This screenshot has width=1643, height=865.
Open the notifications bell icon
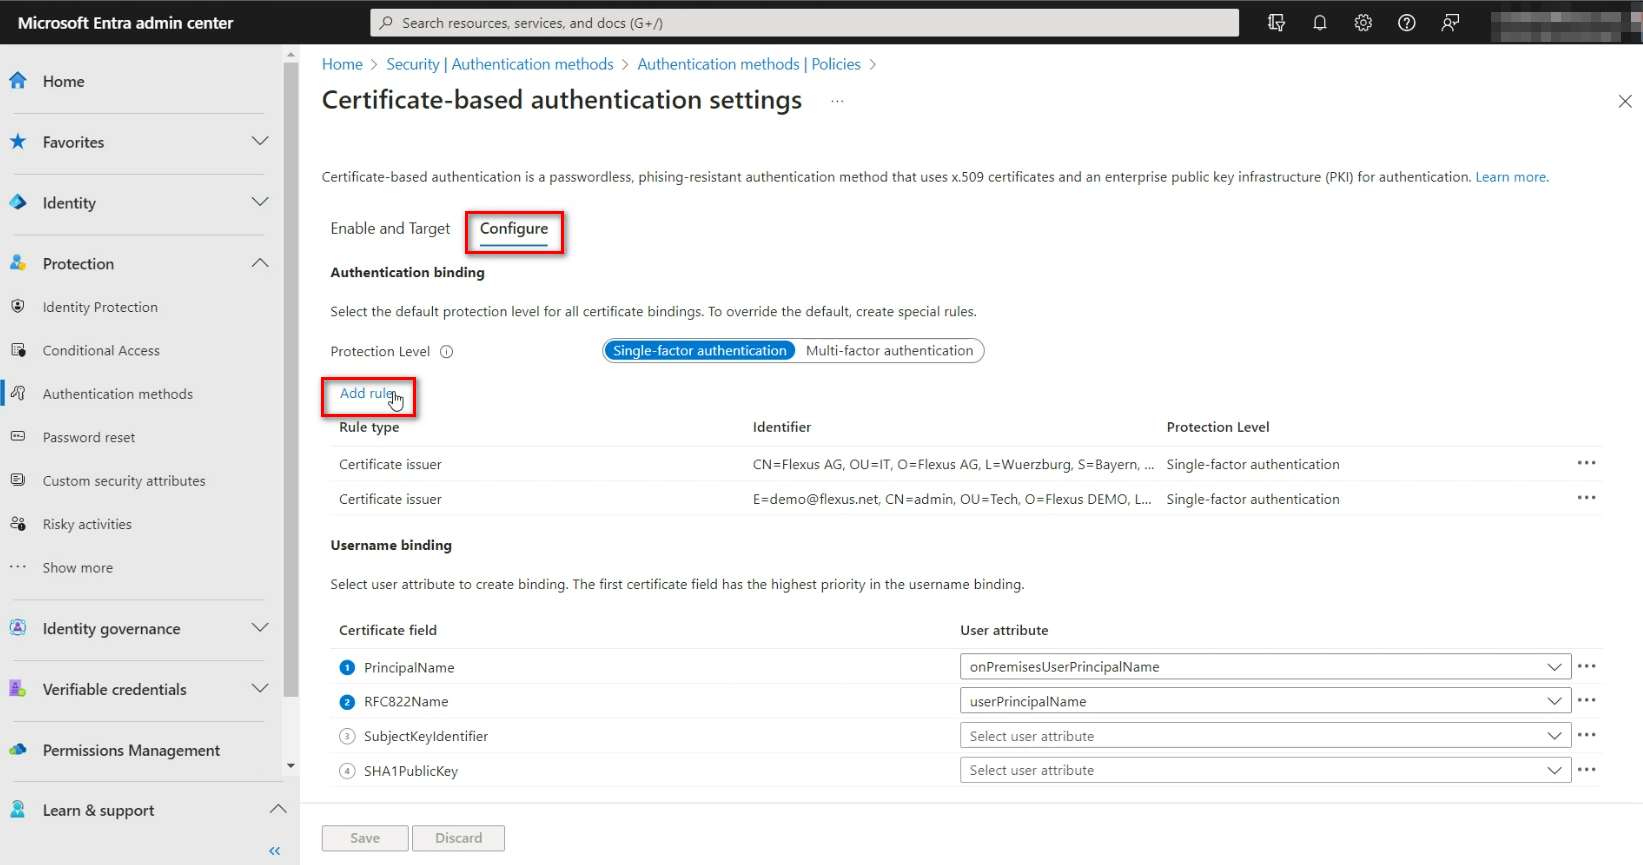coord(1319,23)
